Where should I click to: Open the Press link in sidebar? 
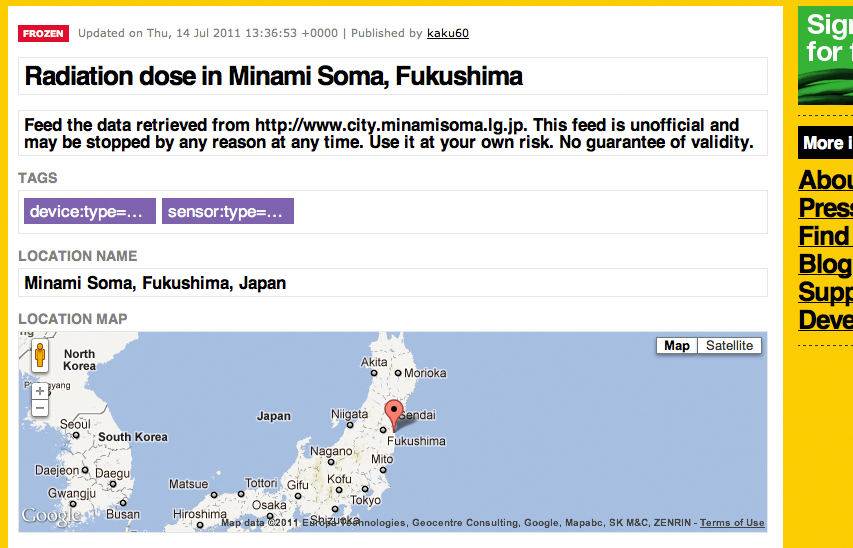click(825, 208)
